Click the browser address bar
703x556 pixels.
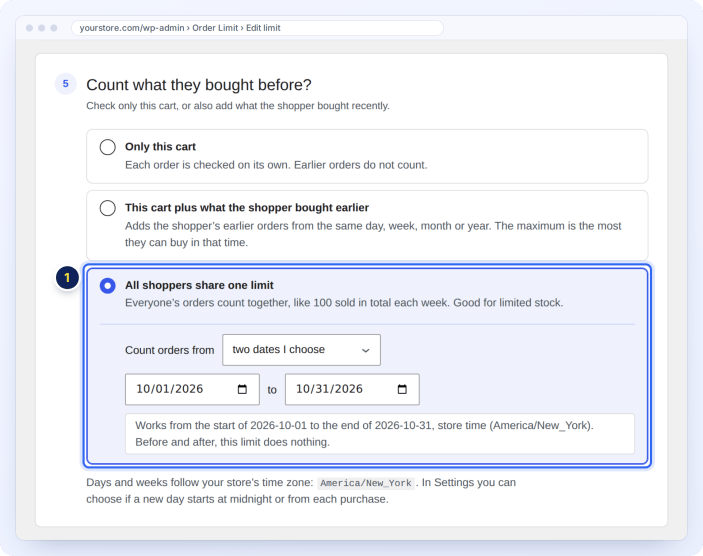point(257,28)
